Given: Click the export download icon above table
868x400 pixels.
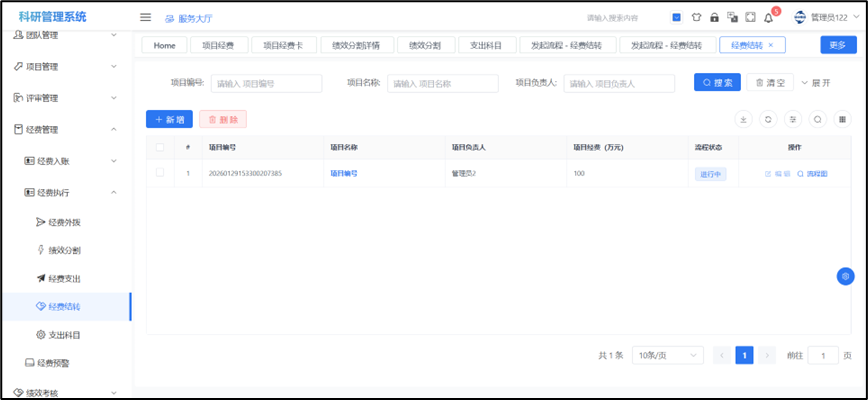Looking at the screenshot, I should [x=743, y=119].
